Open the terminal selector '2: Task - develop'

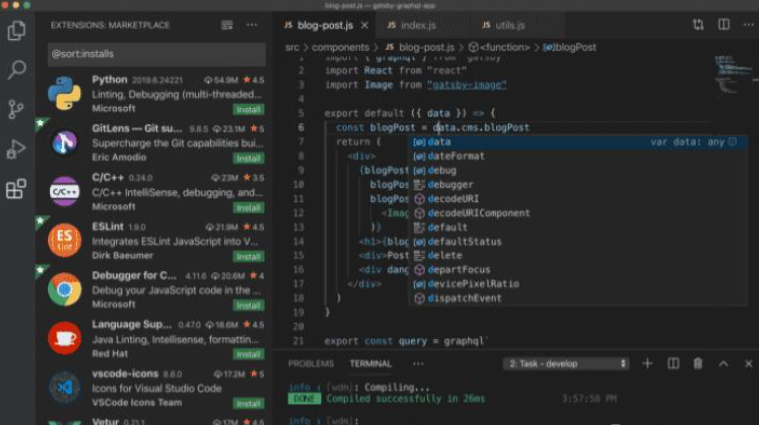[566, 364]
